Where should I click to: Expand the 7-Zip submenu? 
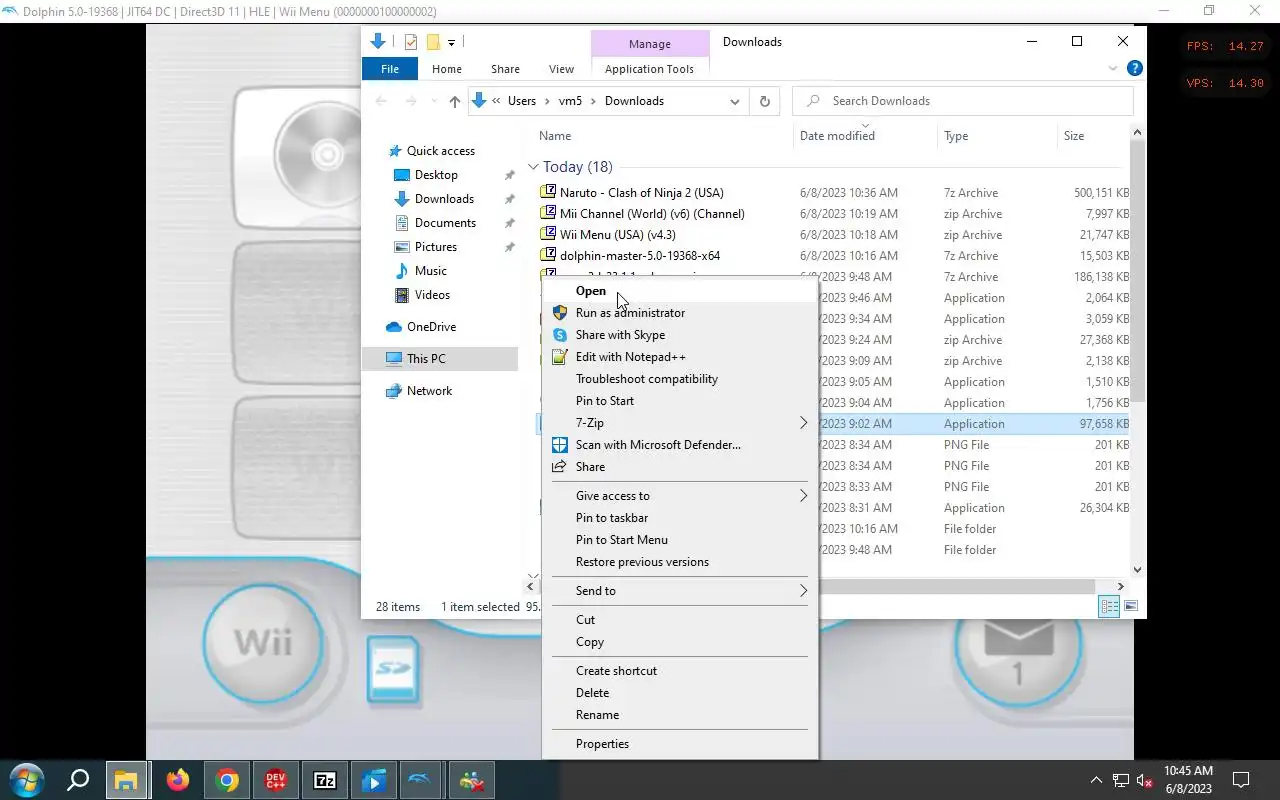click(x=680, y=423)
